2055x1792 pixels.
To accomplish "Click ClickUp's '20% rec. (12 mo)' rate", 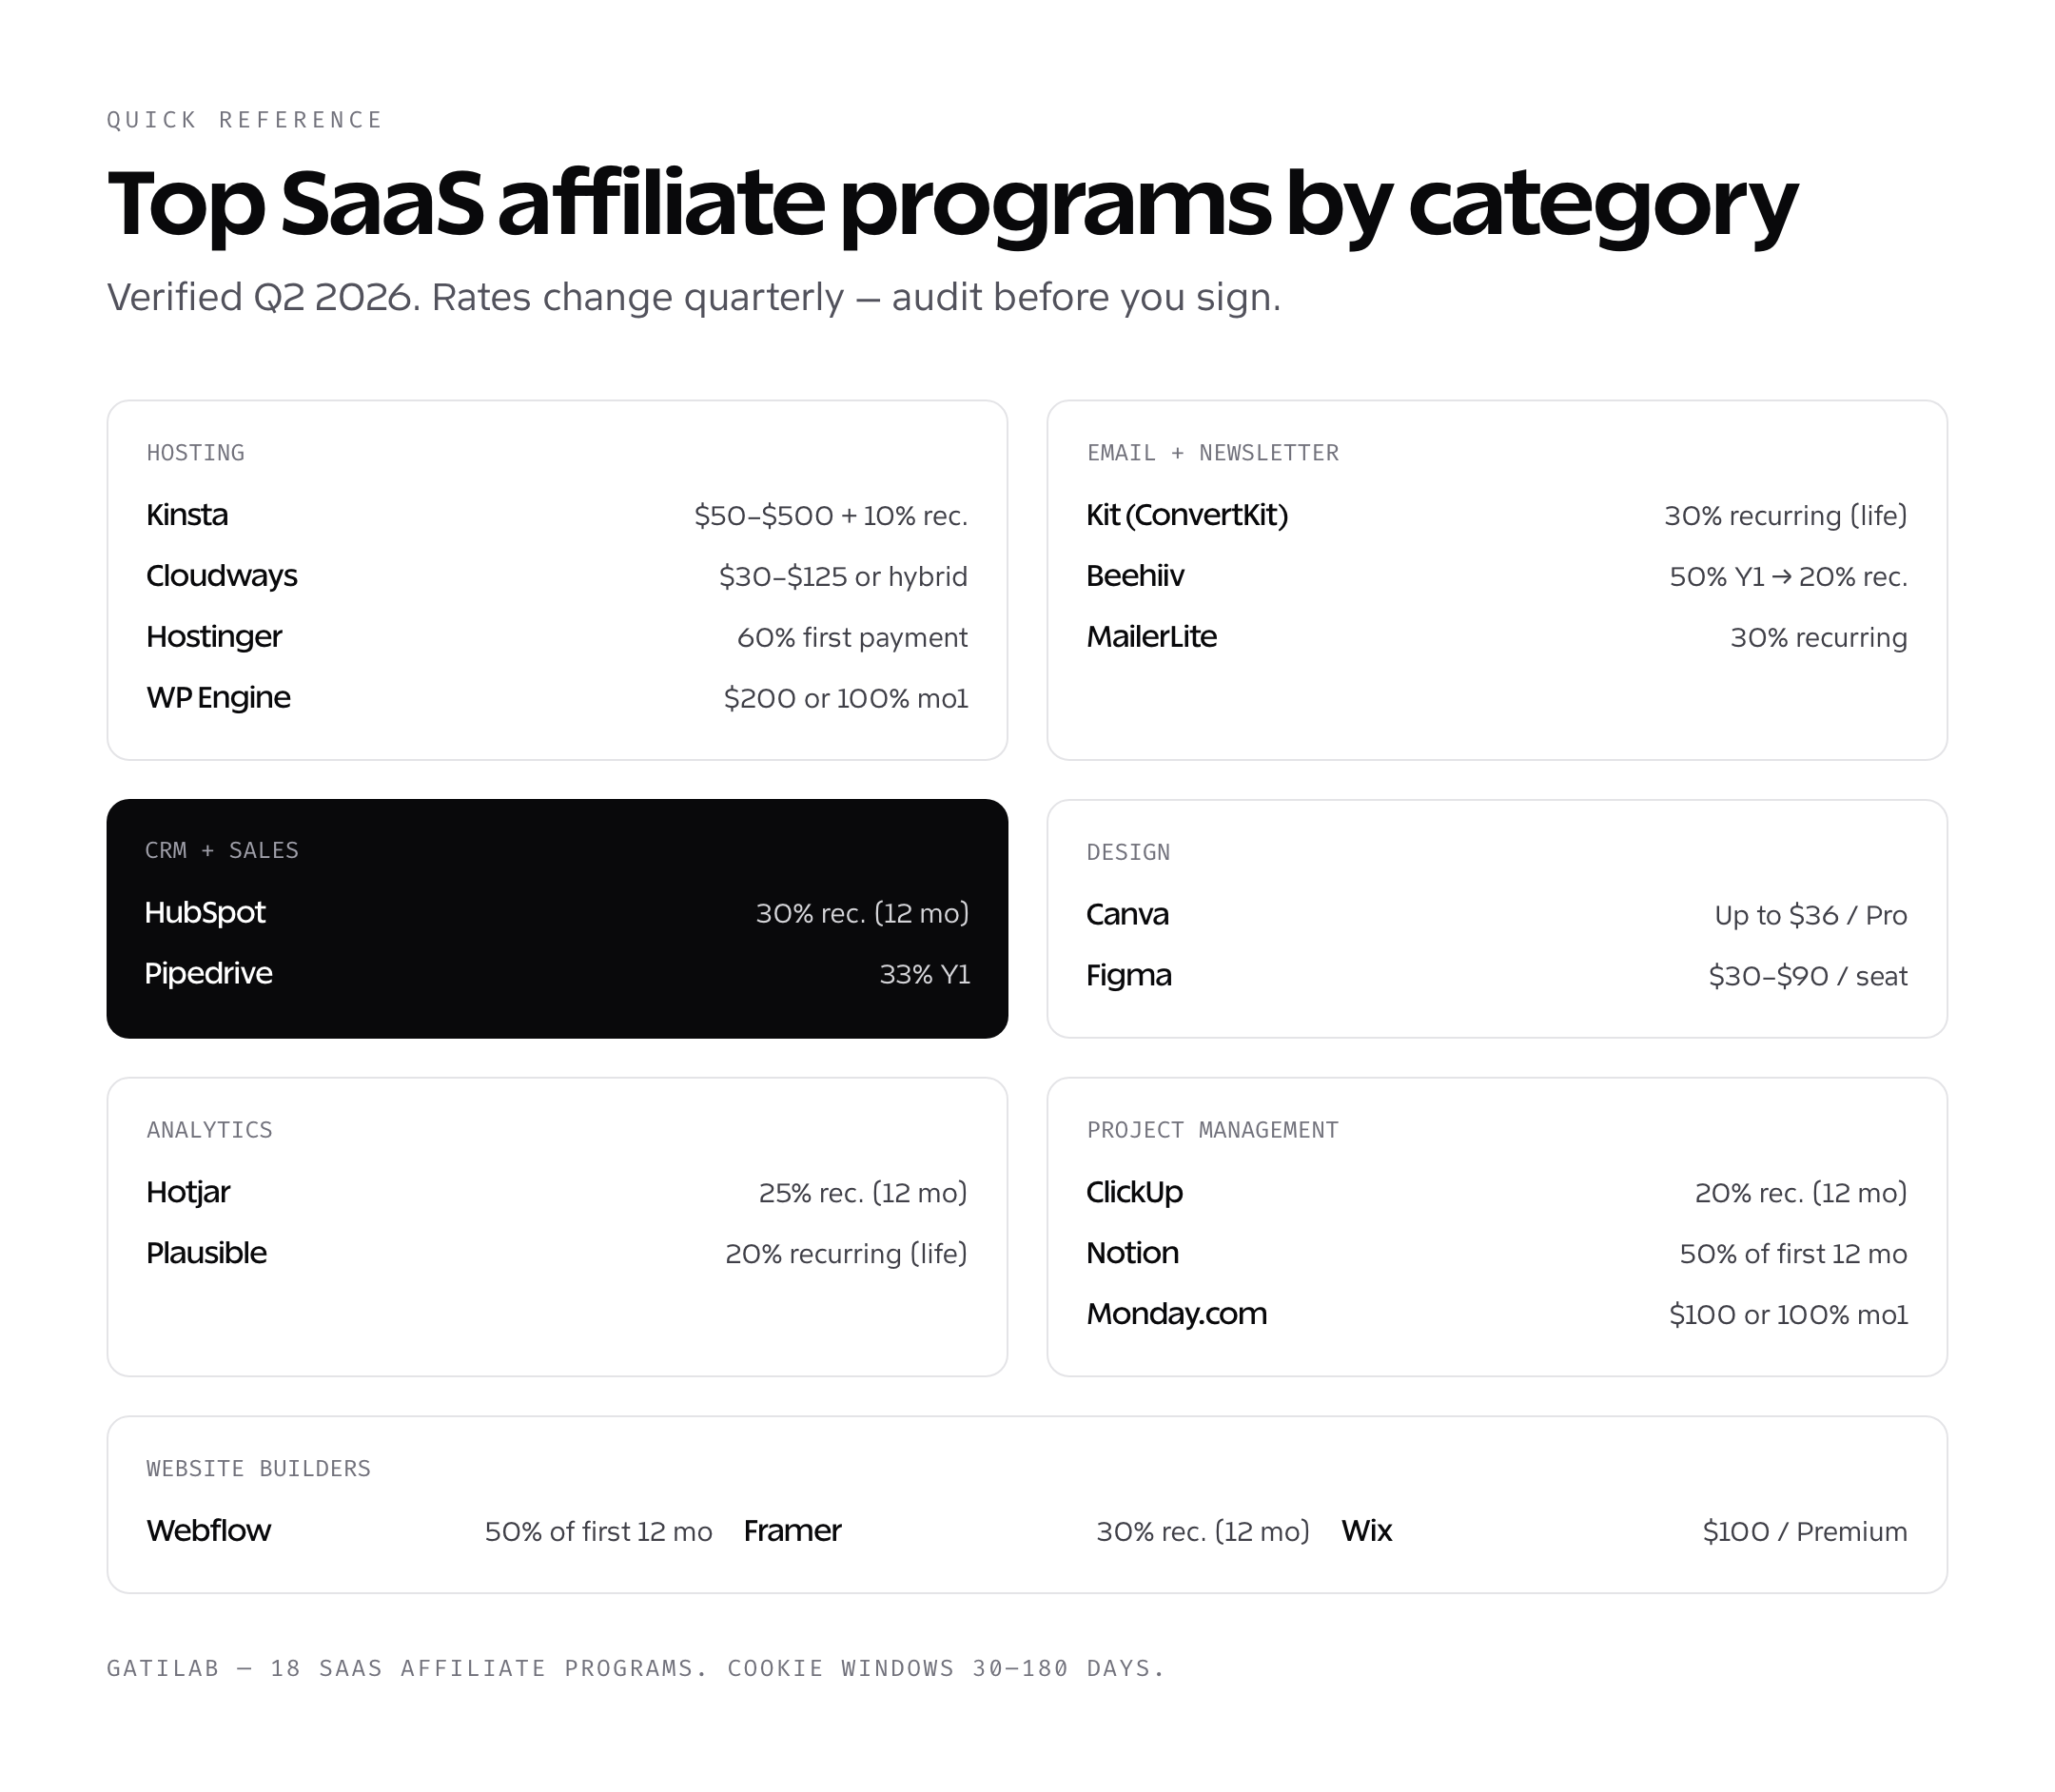I will [x=1801, y=1193].
